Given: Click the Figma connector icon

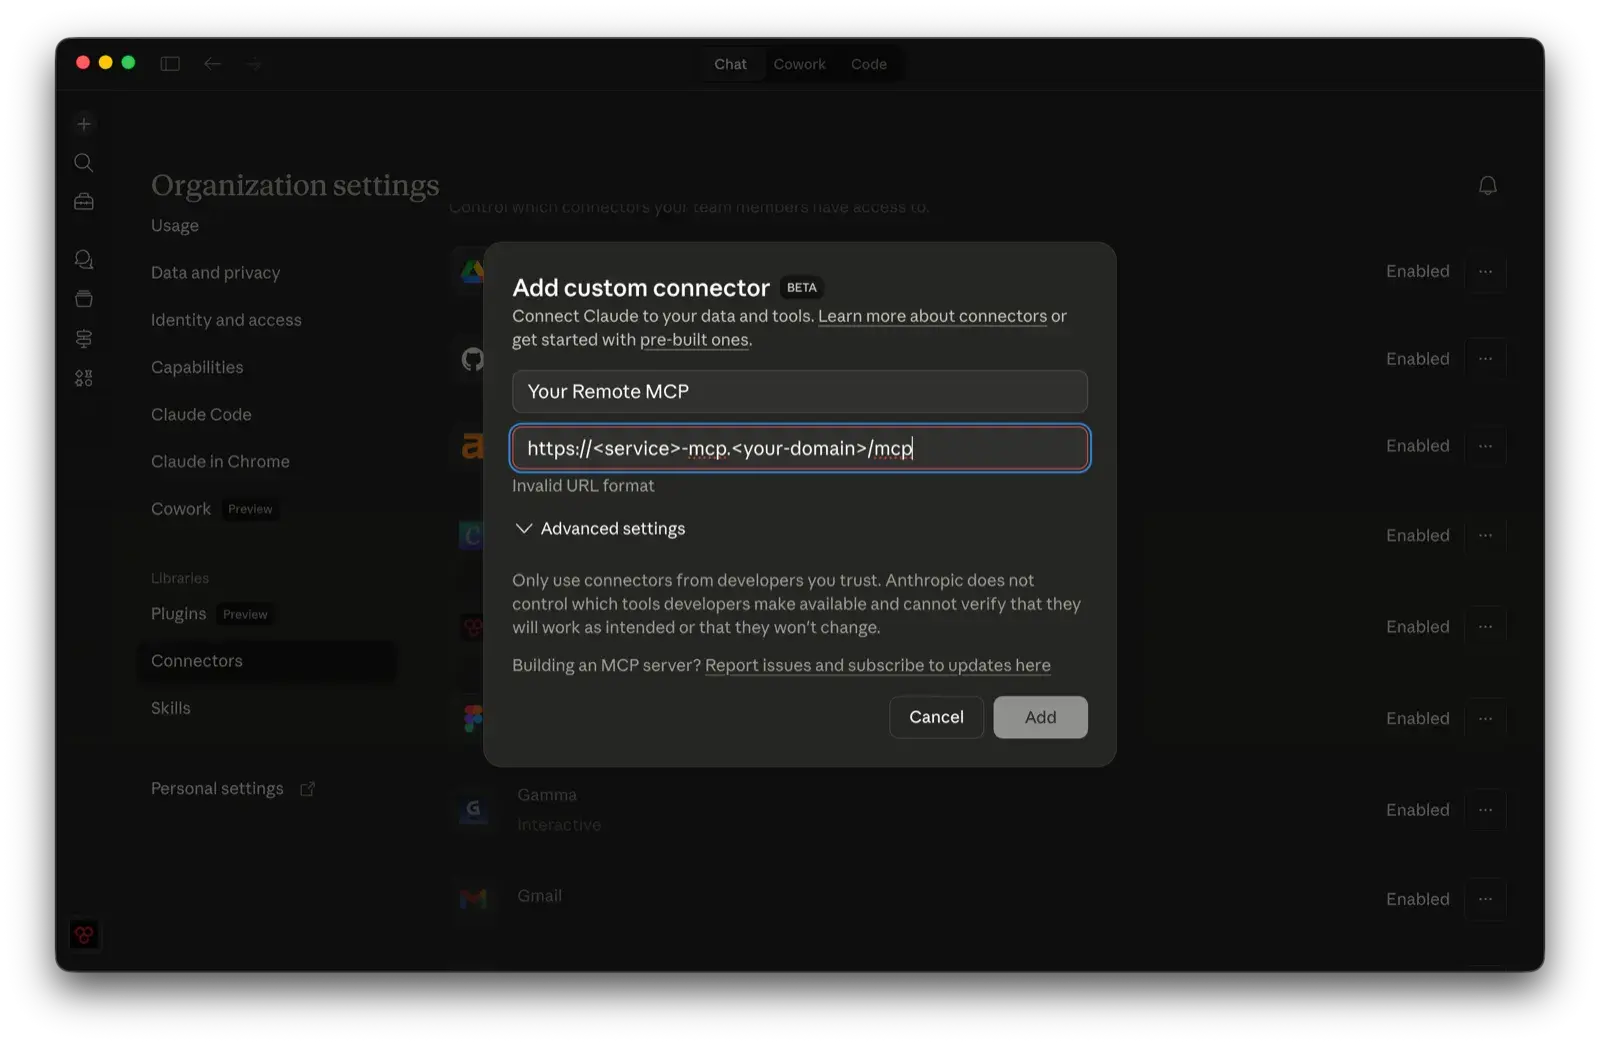Looking at the screenshot, I should tap(471, 717).
